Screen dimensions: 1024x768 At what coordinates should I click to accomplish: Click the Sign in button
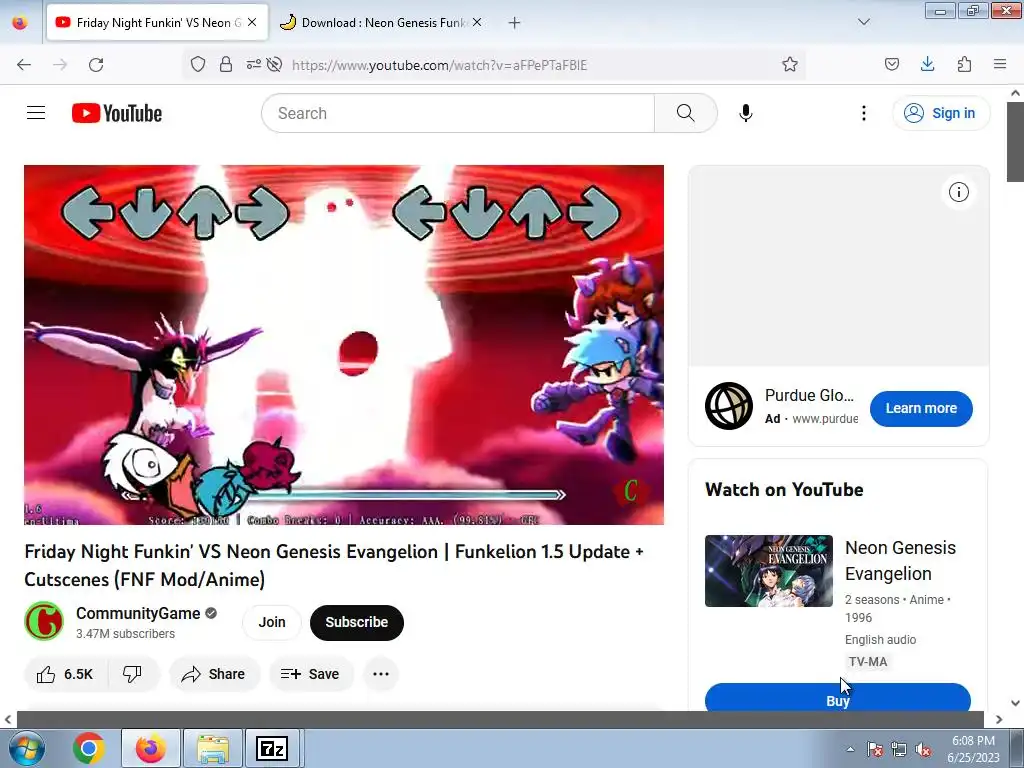point(941,113)
